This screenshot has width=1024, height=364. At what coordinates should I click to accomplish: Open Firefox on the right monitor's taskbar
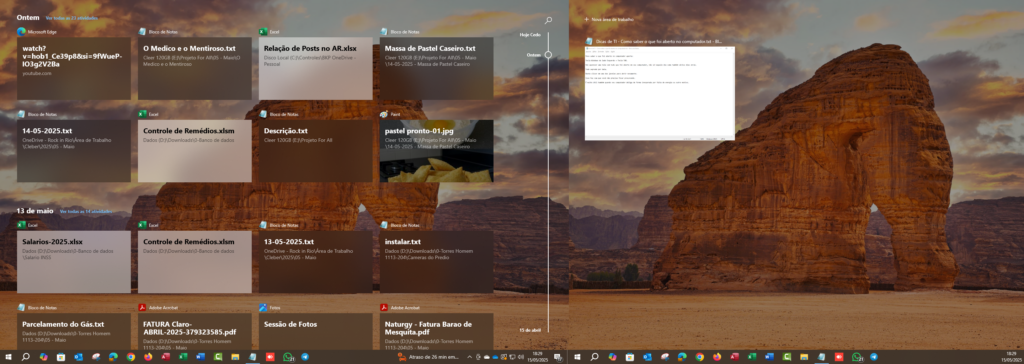(x=717, y=357)
